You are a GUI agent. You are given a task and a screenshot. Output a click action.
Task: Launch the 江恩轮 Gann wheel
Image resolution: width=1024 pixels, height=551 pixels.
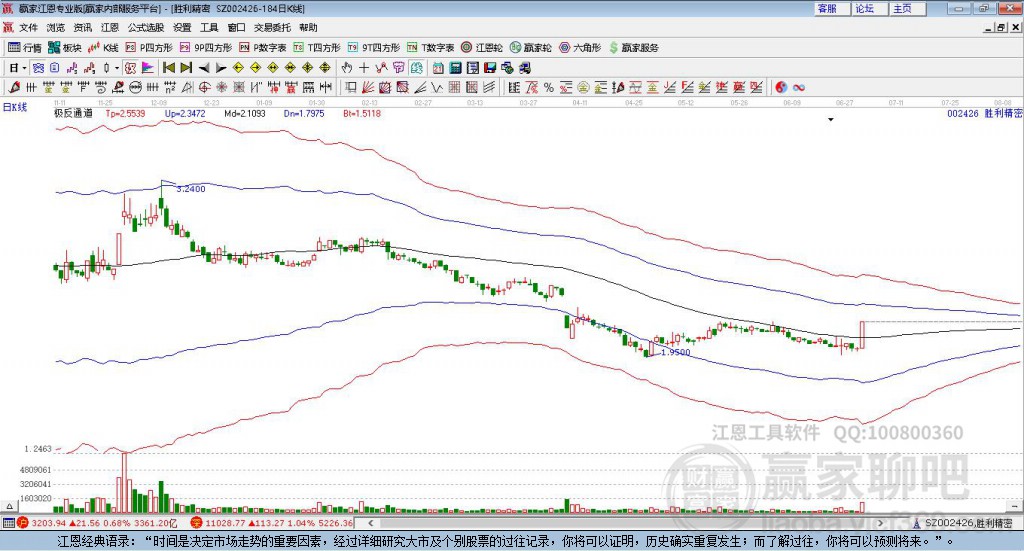(482, 48)
